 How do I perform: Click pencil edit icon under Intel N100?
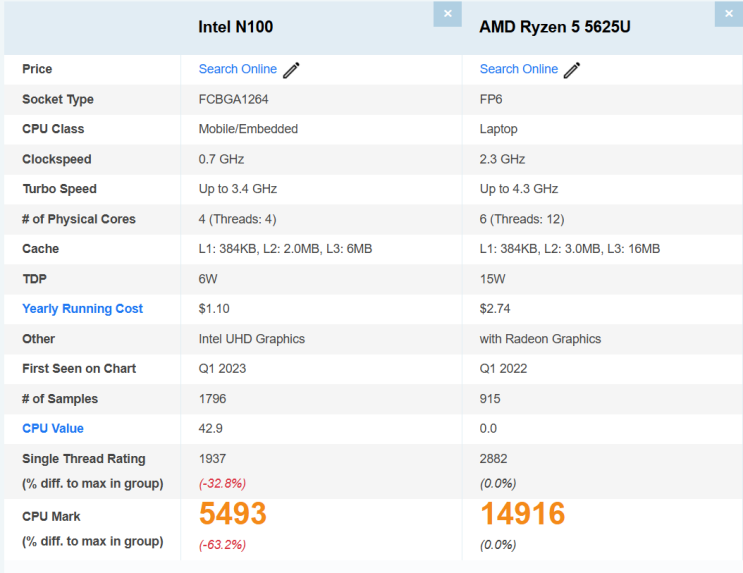(x=291, y=70)
